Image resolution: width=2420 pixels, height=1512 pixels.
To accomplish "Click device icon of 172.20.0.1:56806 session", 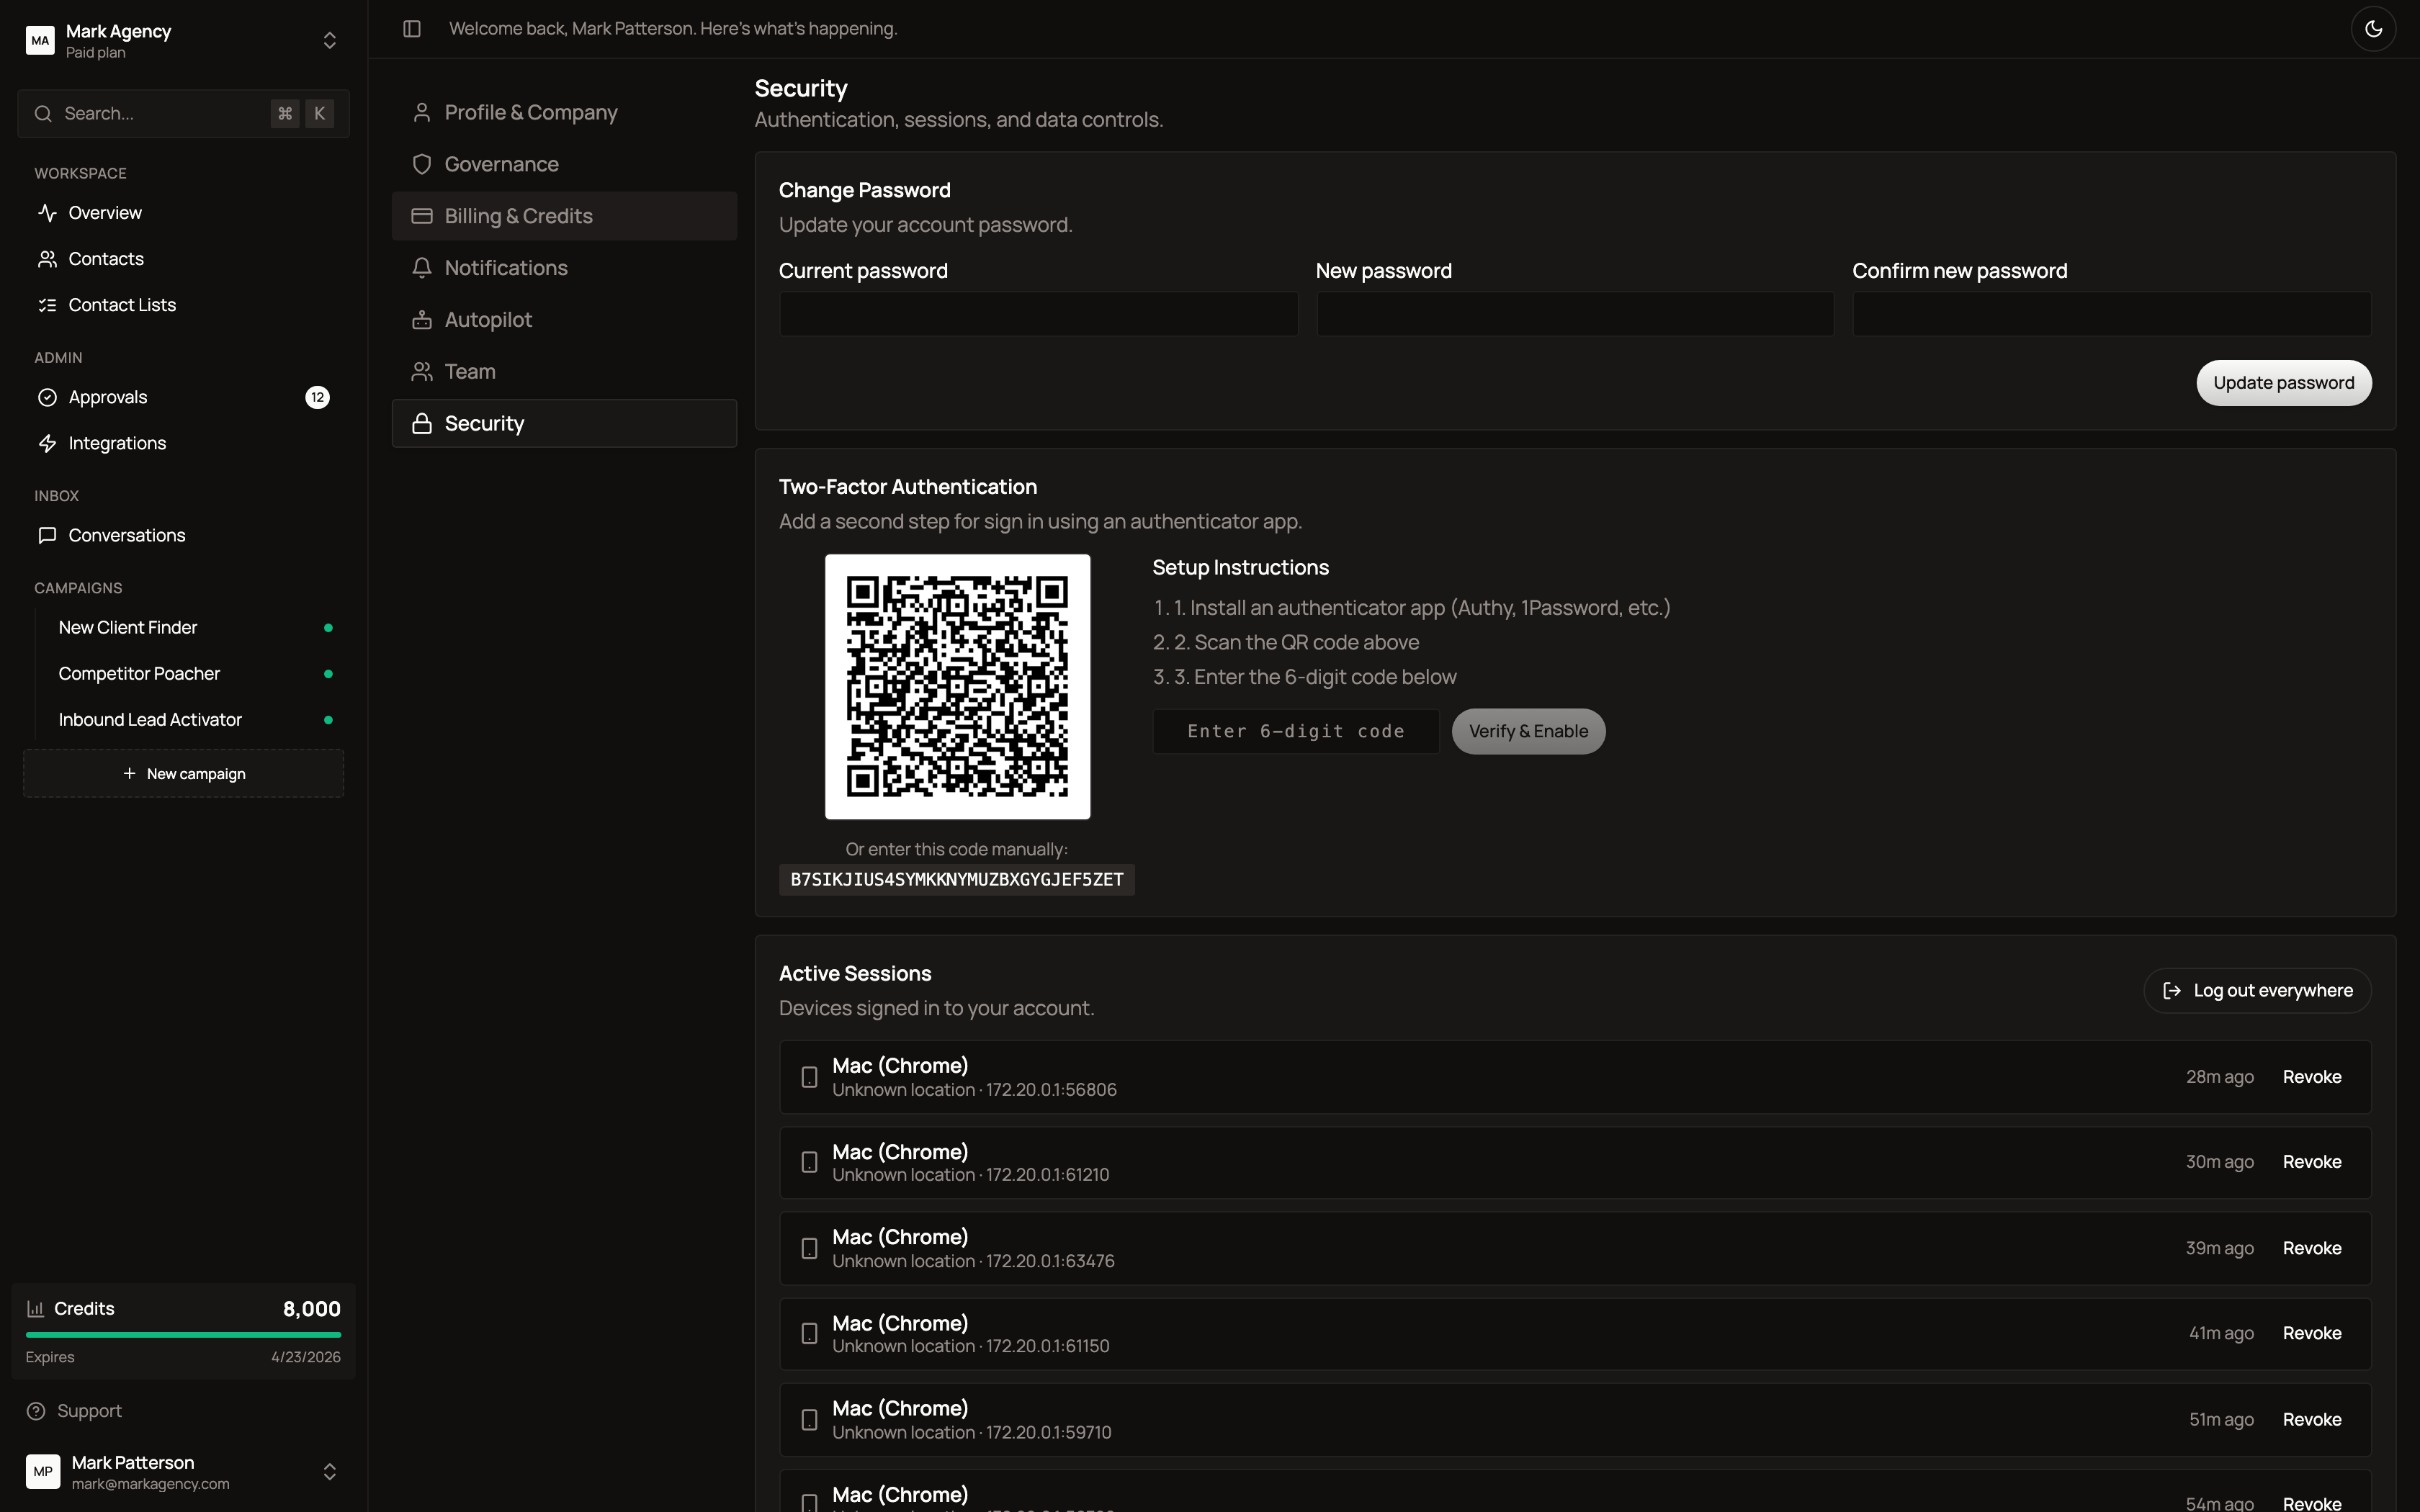I will pyautogui.click(x=809, y=1077).
